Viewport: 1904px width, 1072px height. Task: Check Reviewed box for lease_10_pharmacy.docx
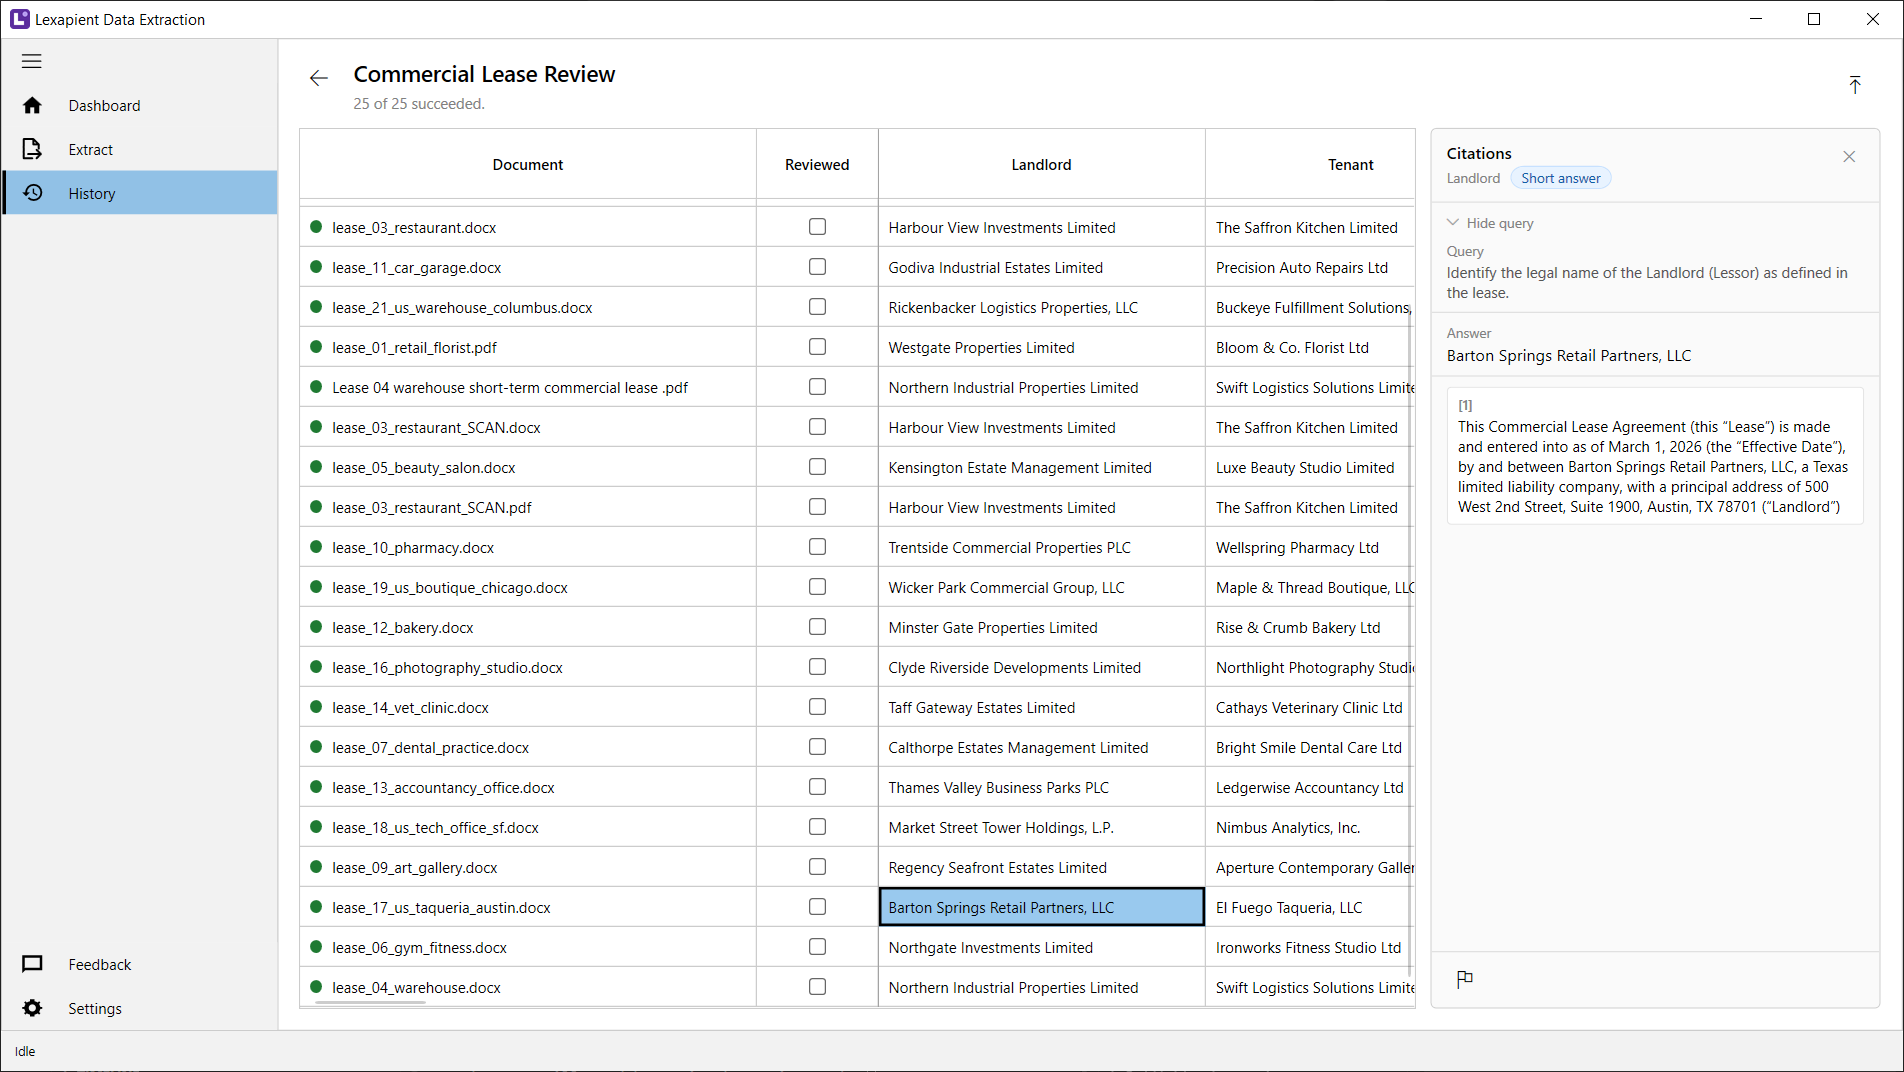click(817, 547)
